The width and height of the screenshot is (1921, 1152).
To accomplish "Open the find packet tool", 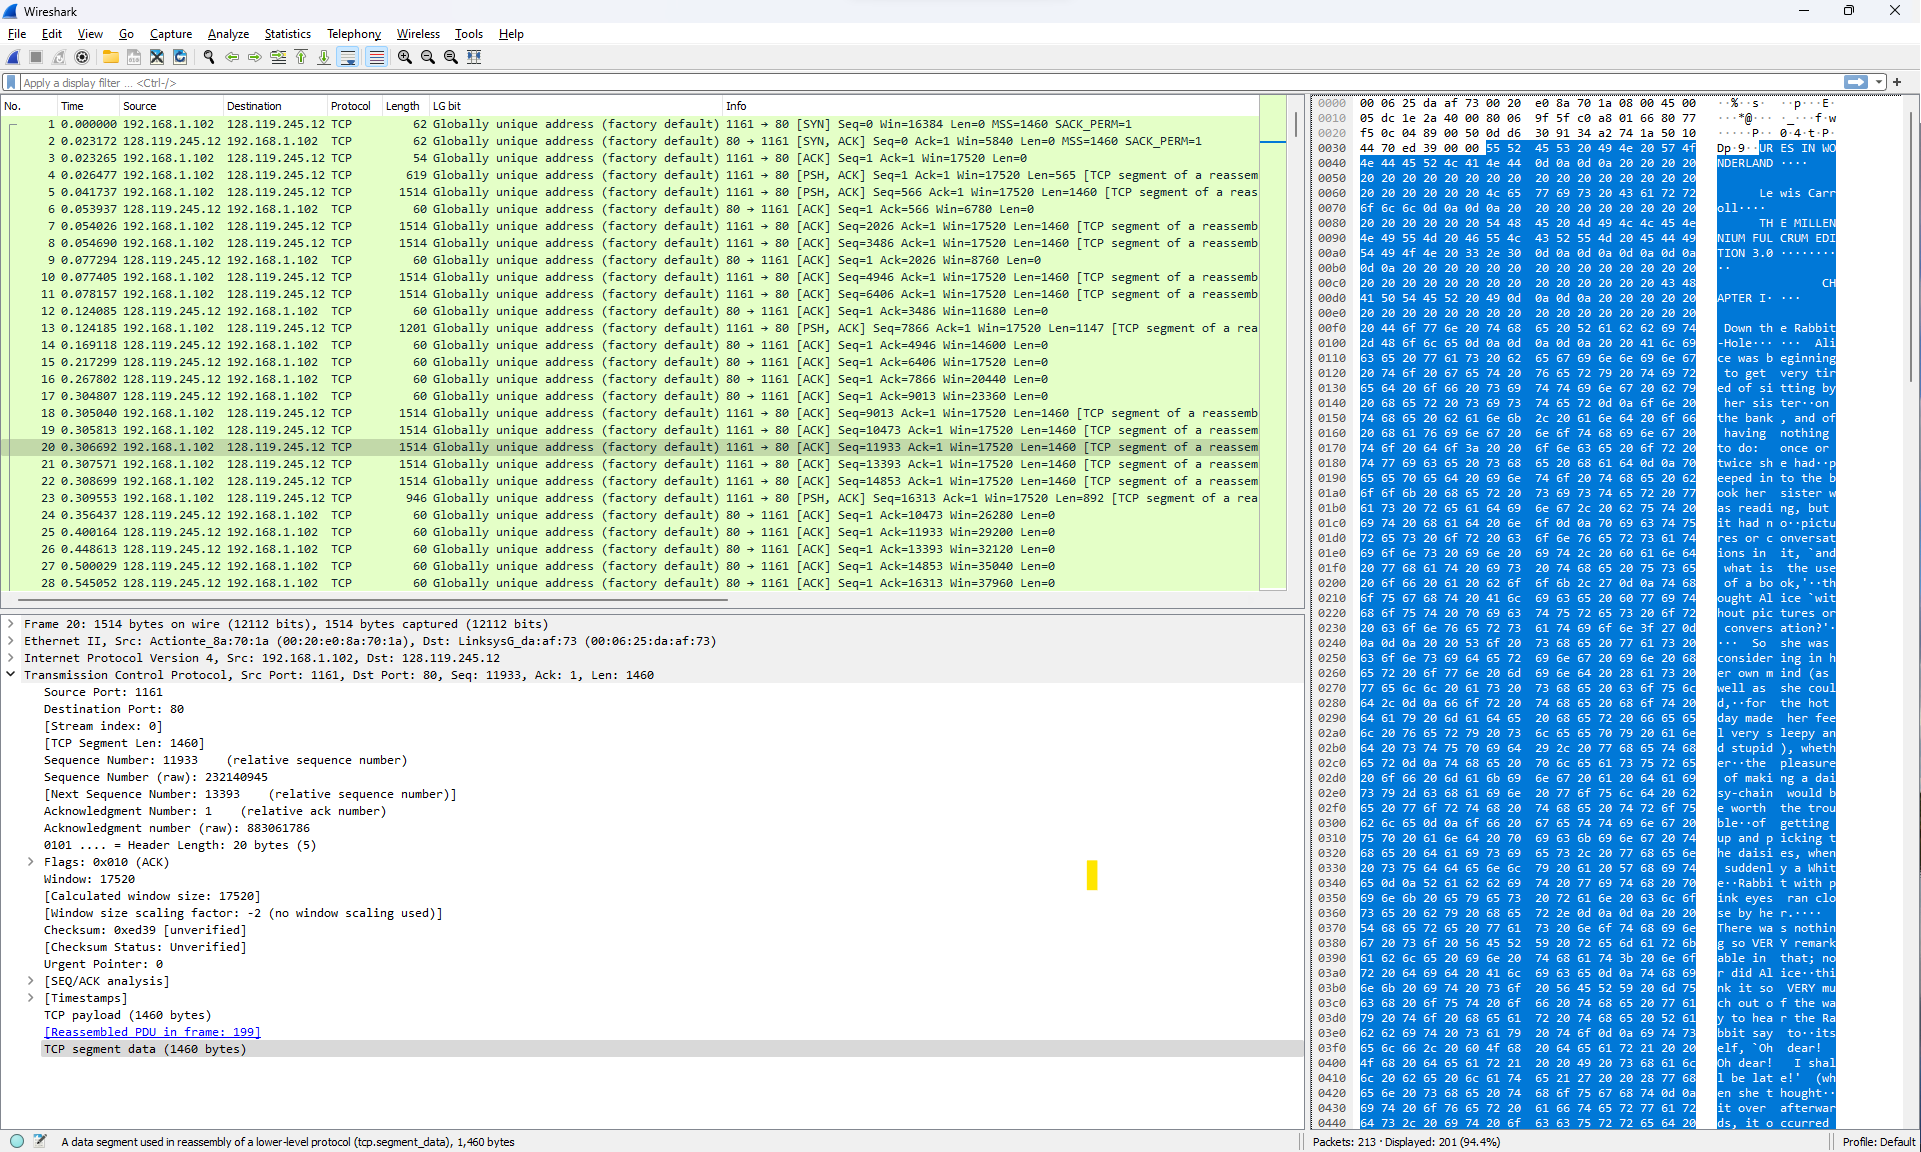I will 209,57.
